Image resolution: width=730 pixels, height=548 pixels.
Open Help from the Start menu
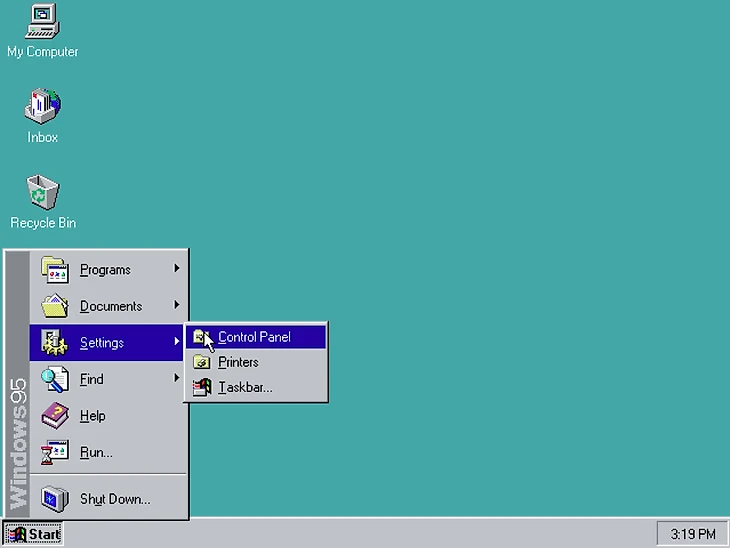pos(108,415)
